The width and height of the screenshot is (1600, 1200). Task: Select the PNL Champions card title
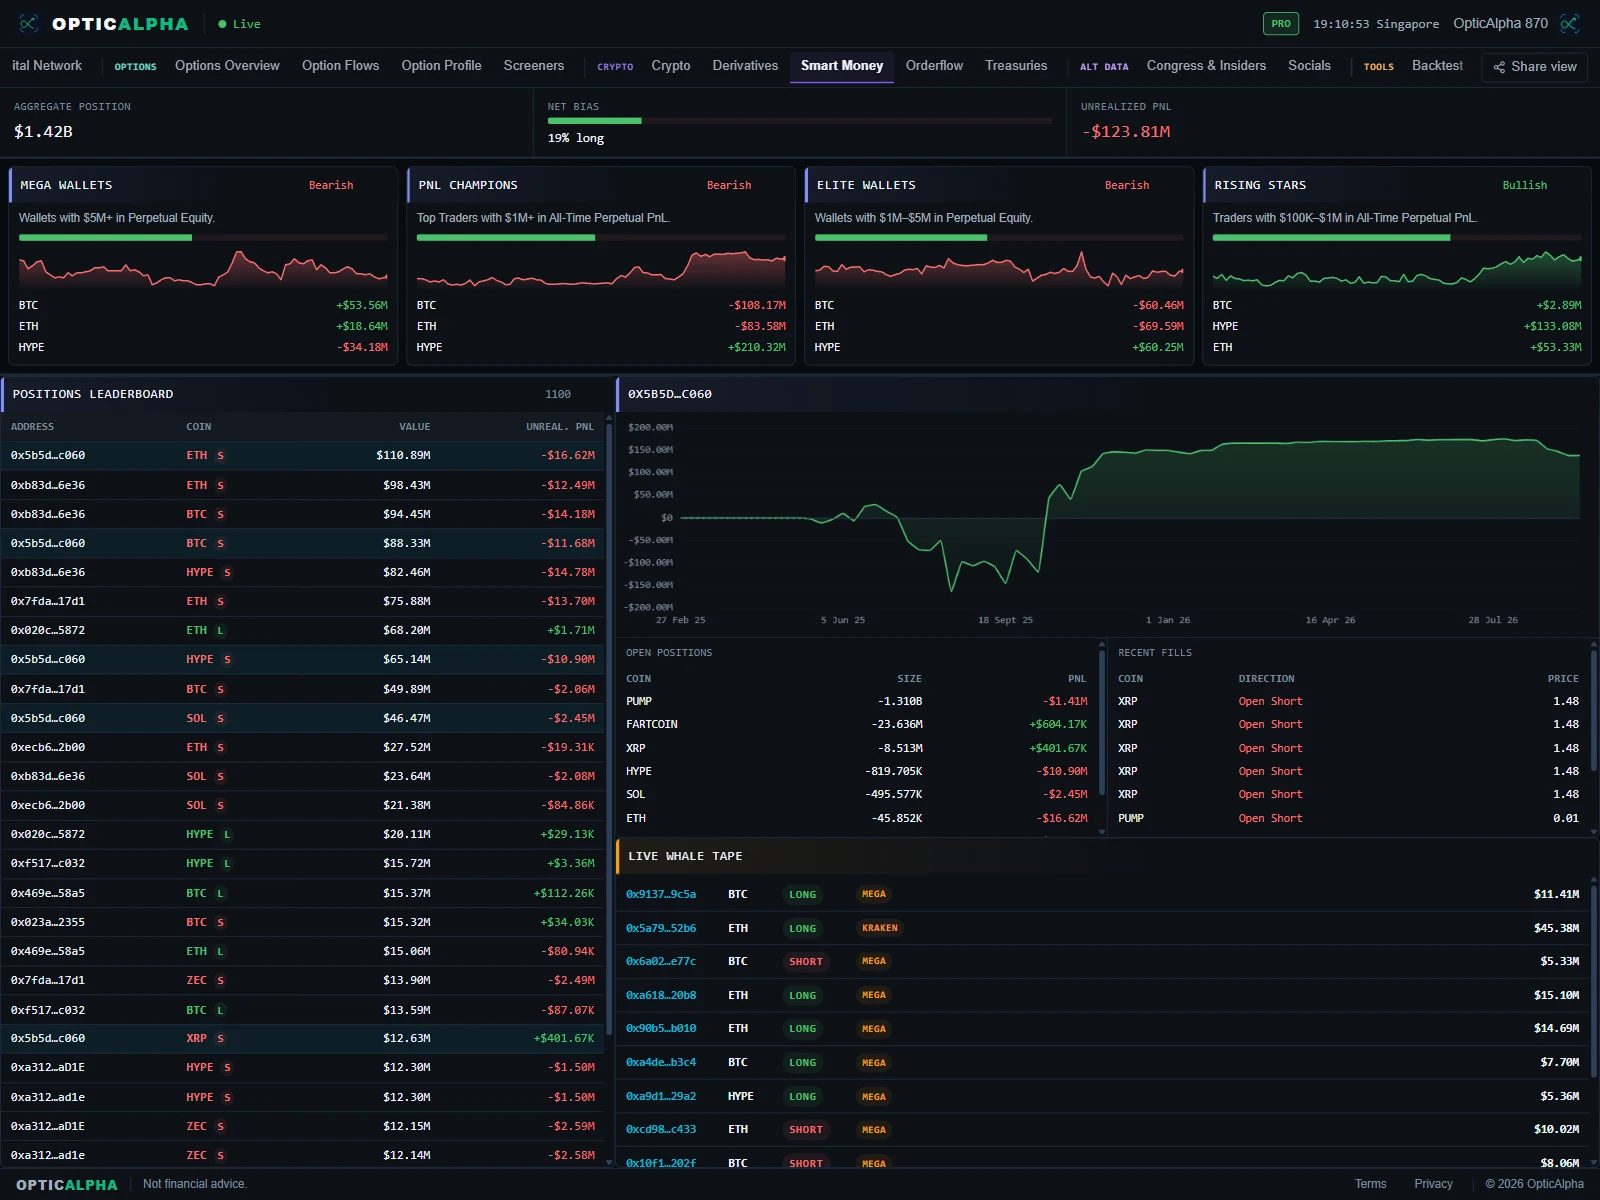point(468,185)
